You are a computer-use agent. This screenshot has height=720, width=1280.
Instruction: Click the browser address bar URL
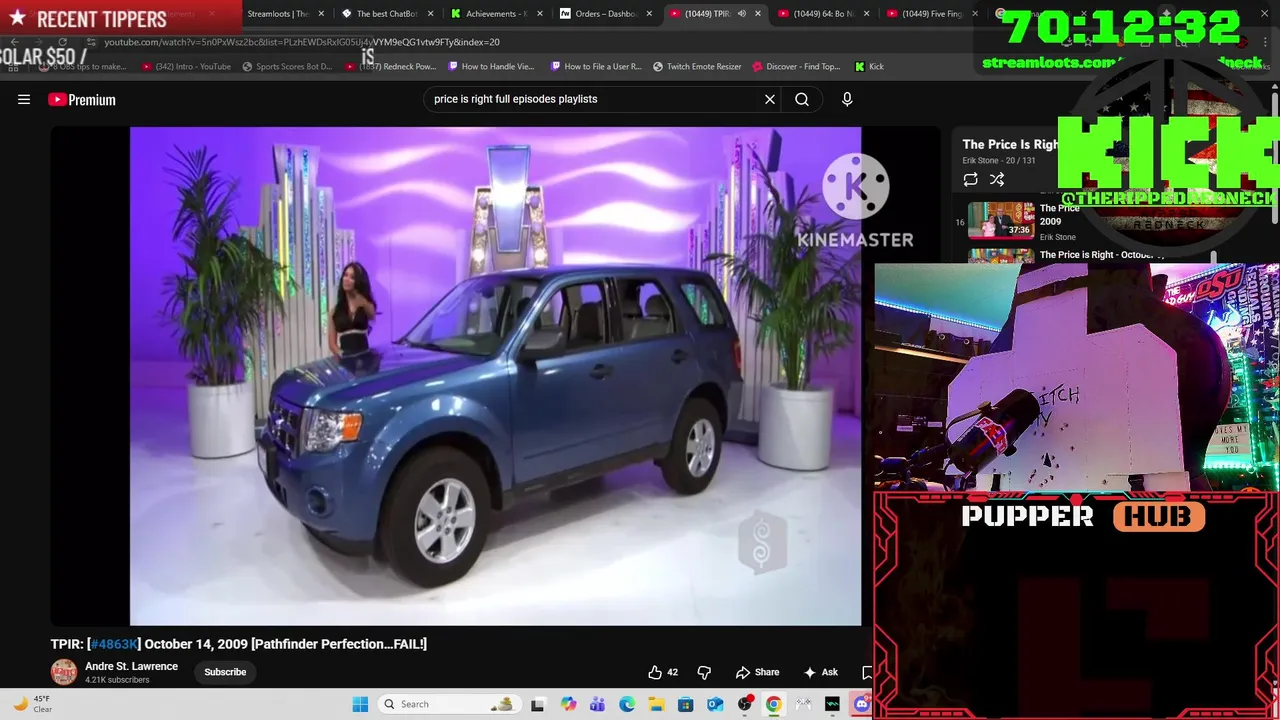point(301,42)
